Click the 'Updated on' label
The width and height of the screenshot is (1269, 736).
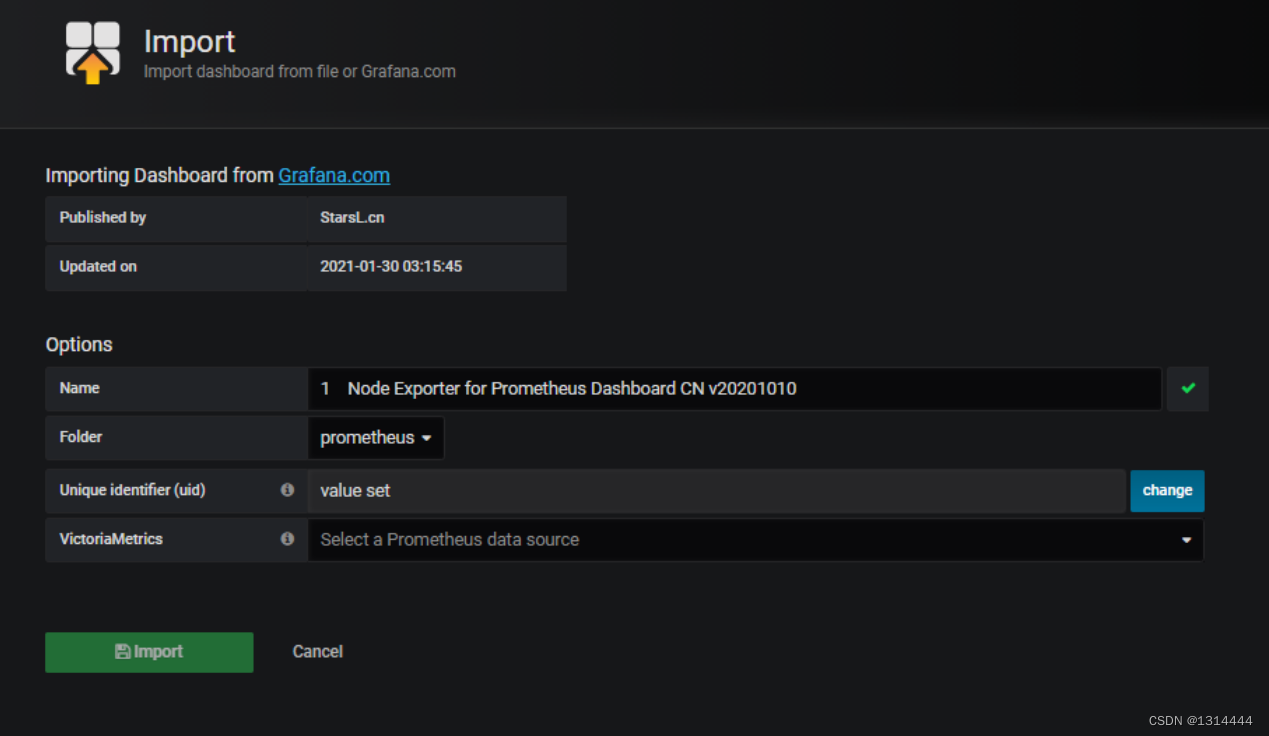pos(98,267)
